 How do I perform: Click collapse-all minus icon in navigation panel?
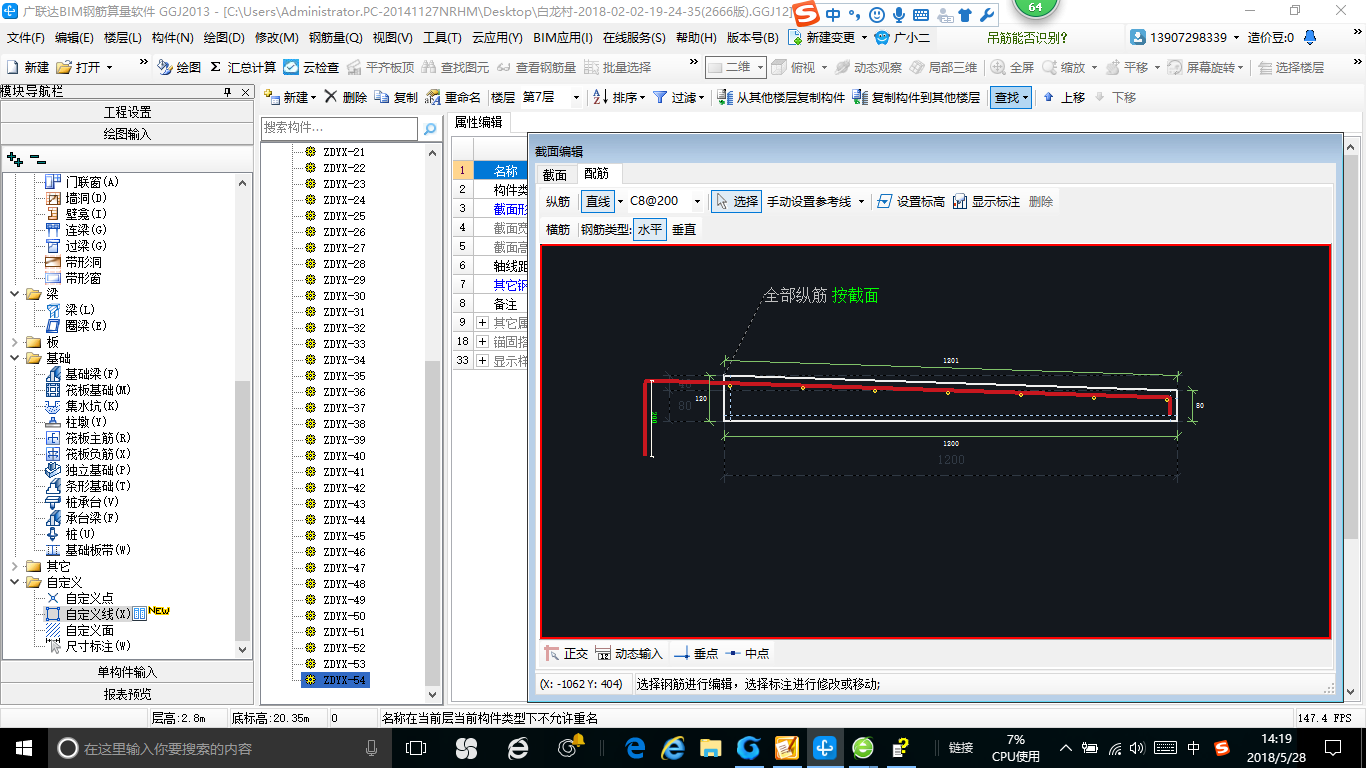point(37,159)
